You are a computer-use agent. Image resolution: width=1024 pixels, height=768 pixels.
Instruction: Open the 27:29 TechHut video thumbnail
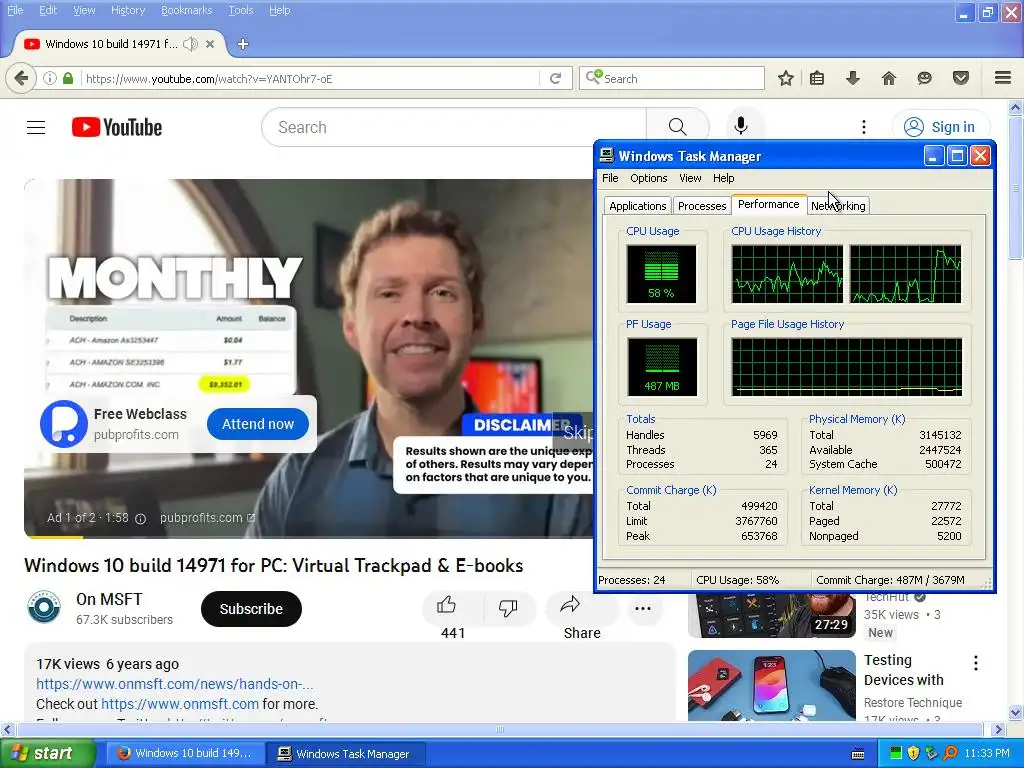pos(771,616)
